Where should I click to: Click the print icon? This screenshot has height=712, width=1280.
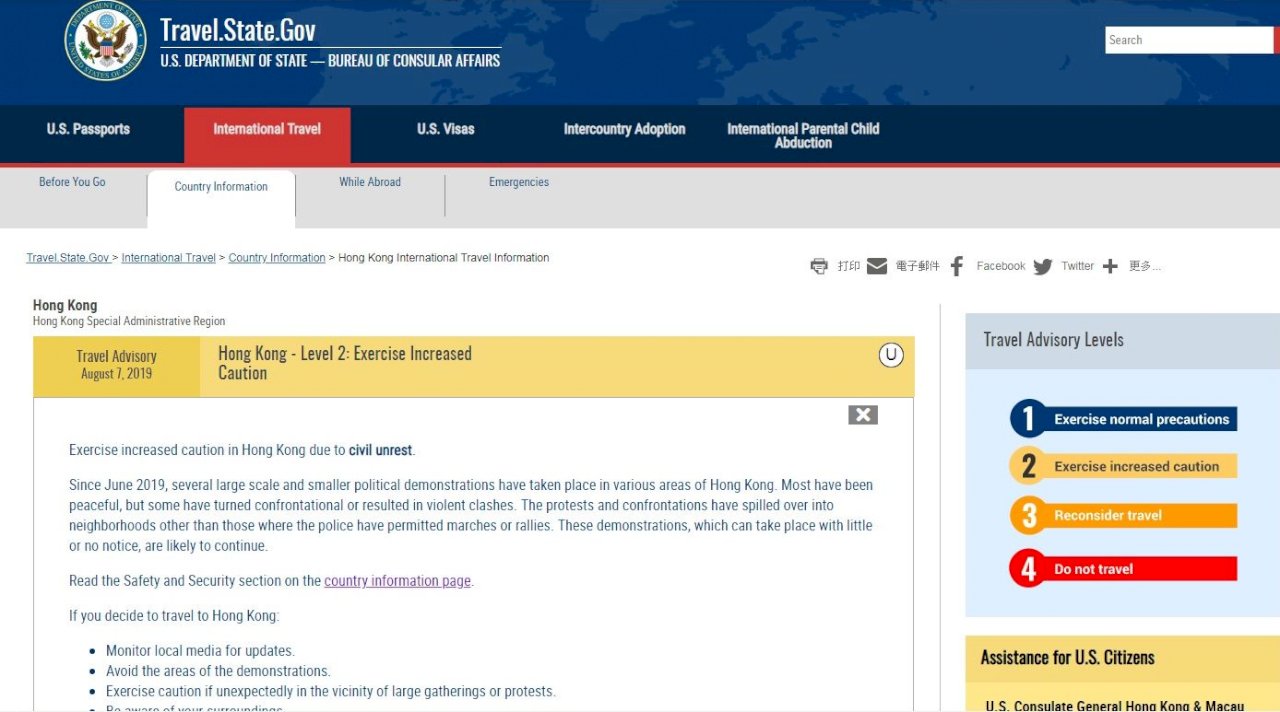(819, 266)
